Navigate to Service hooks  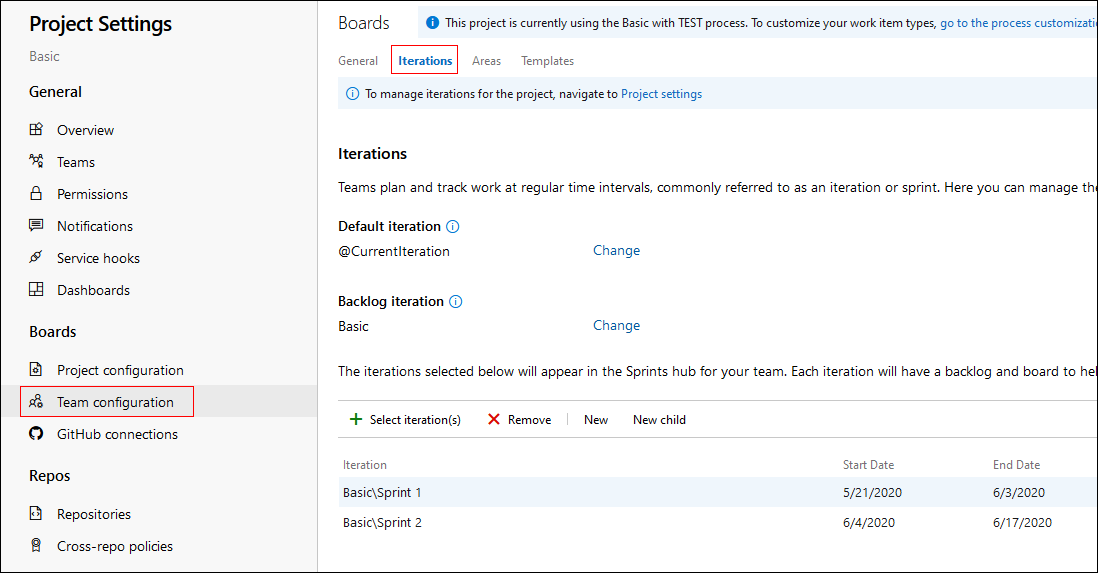pos(98,258)
